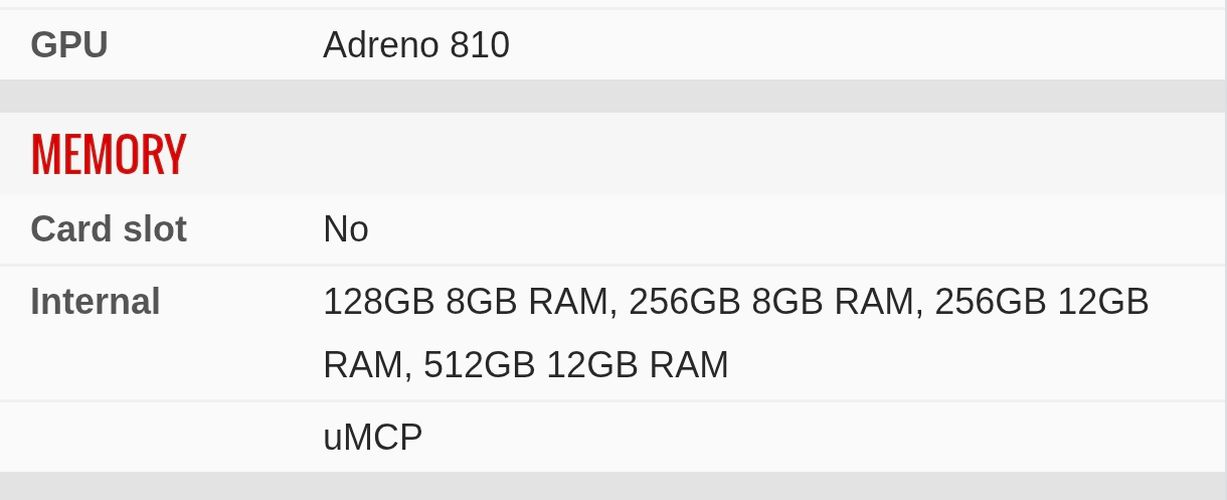1227x500 pixels.
Task: Click the 512GB 12GB RAM variant text
Action: (576, 365)
